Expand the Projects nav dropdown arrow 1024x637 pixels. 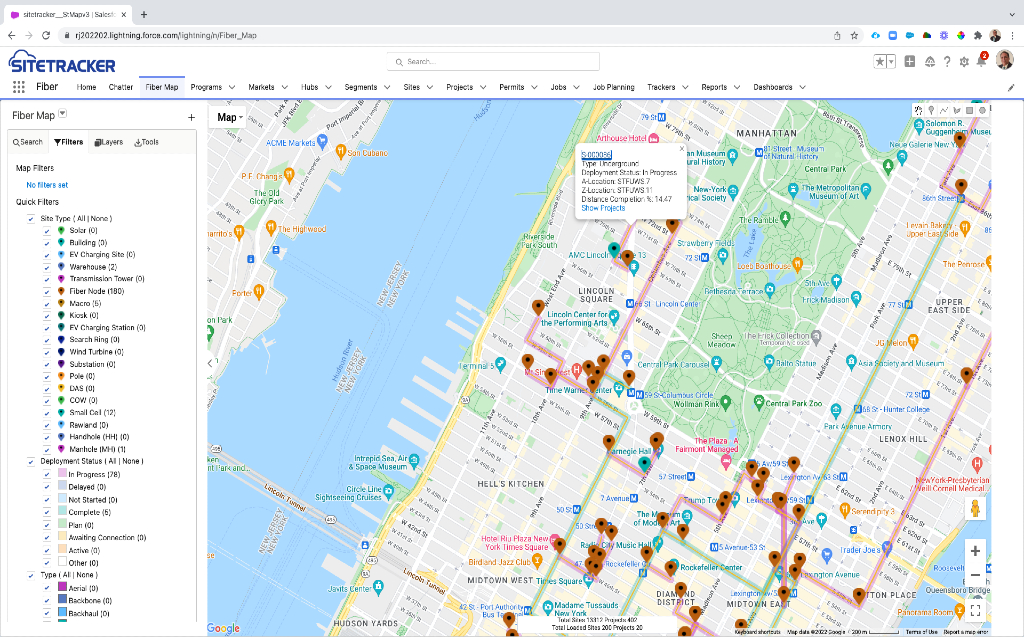(483, 88)
